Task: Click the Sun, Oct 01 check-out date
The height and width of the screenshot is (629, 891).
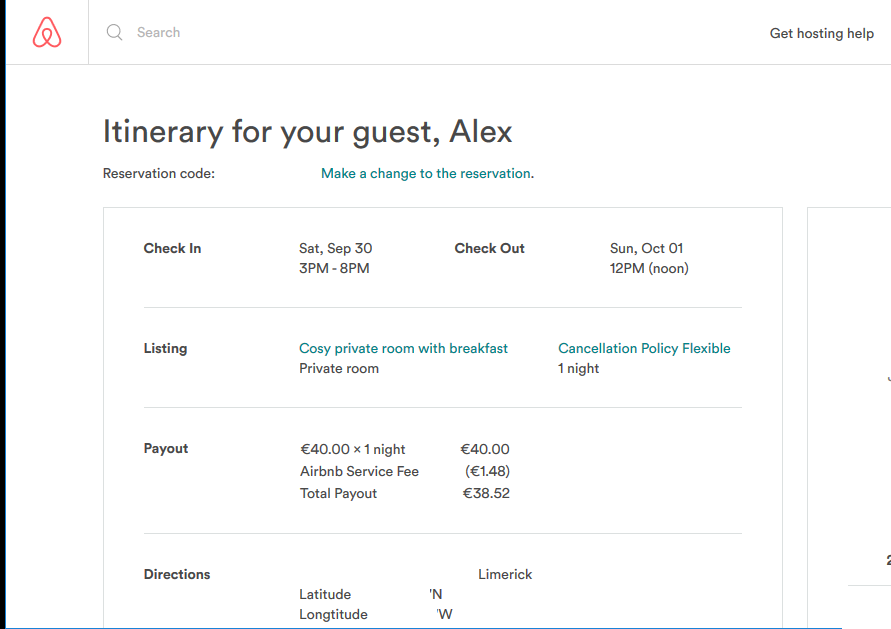Action: (646, 249)
